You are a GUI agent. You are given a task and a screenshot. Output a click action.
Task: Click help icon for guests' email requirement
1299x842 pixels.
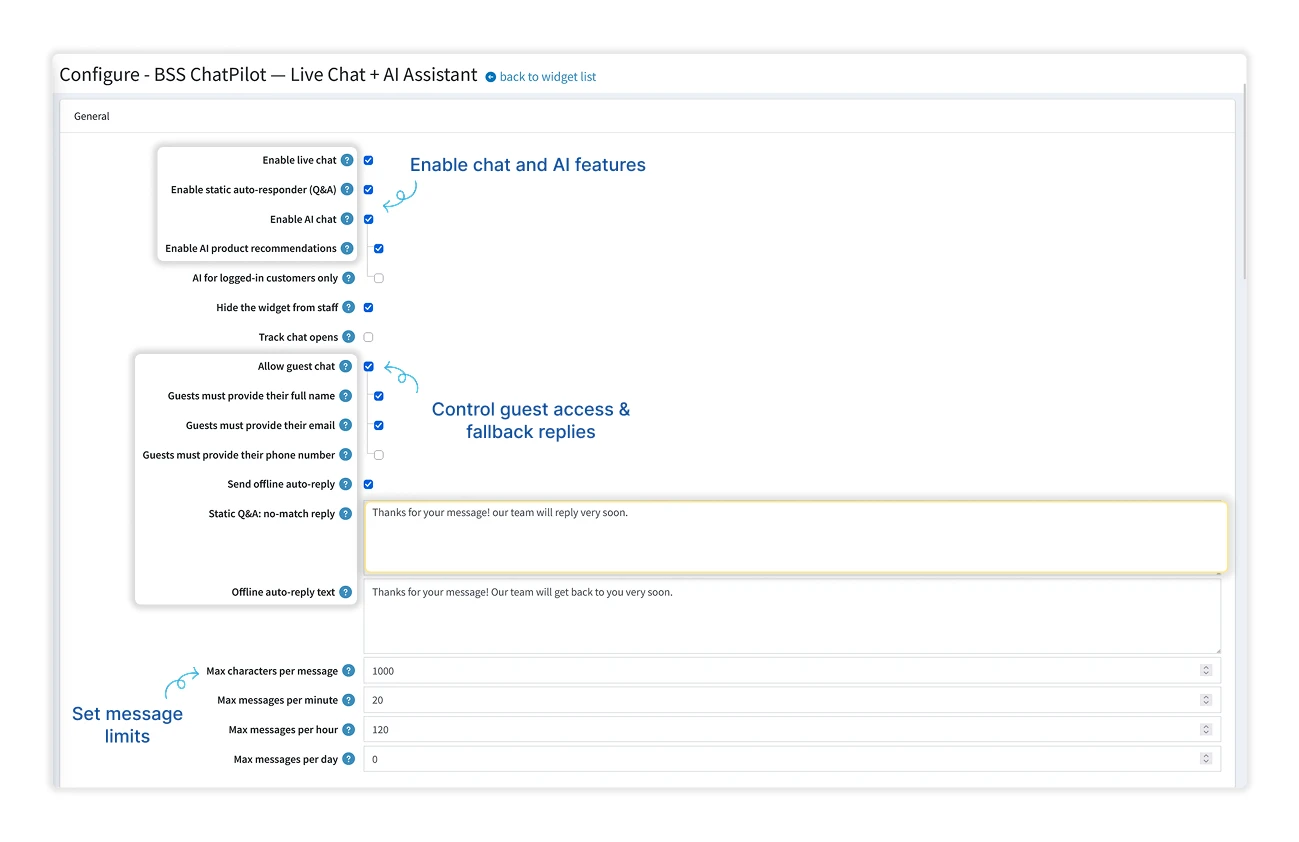point(346,425)
